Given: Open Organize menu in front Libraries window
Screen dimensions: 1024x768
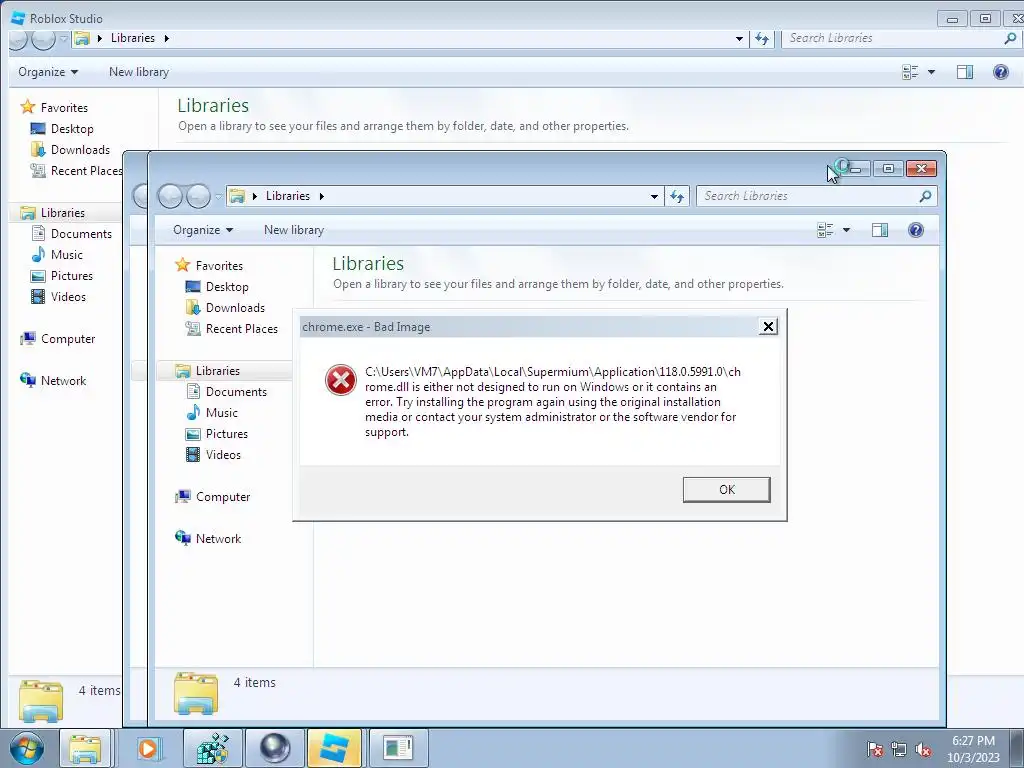Looking at the screenshot, I should pyautogui.click(x=202, y=230).
